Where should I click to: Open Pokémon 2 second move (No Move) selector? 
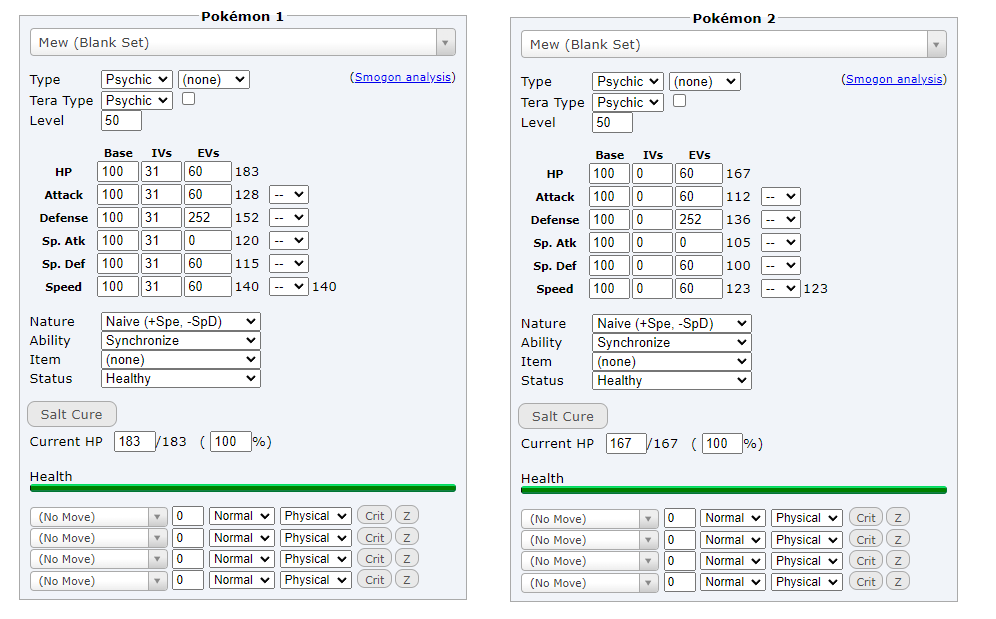[x=589, y=540]
